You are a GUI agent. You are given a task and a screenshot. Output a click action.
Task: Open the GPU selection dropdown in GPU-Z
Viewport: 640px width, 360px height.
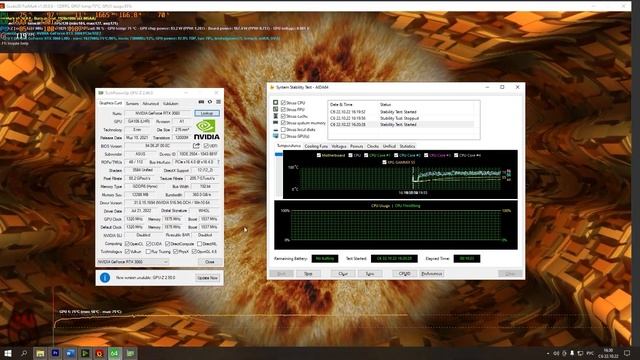133,262
